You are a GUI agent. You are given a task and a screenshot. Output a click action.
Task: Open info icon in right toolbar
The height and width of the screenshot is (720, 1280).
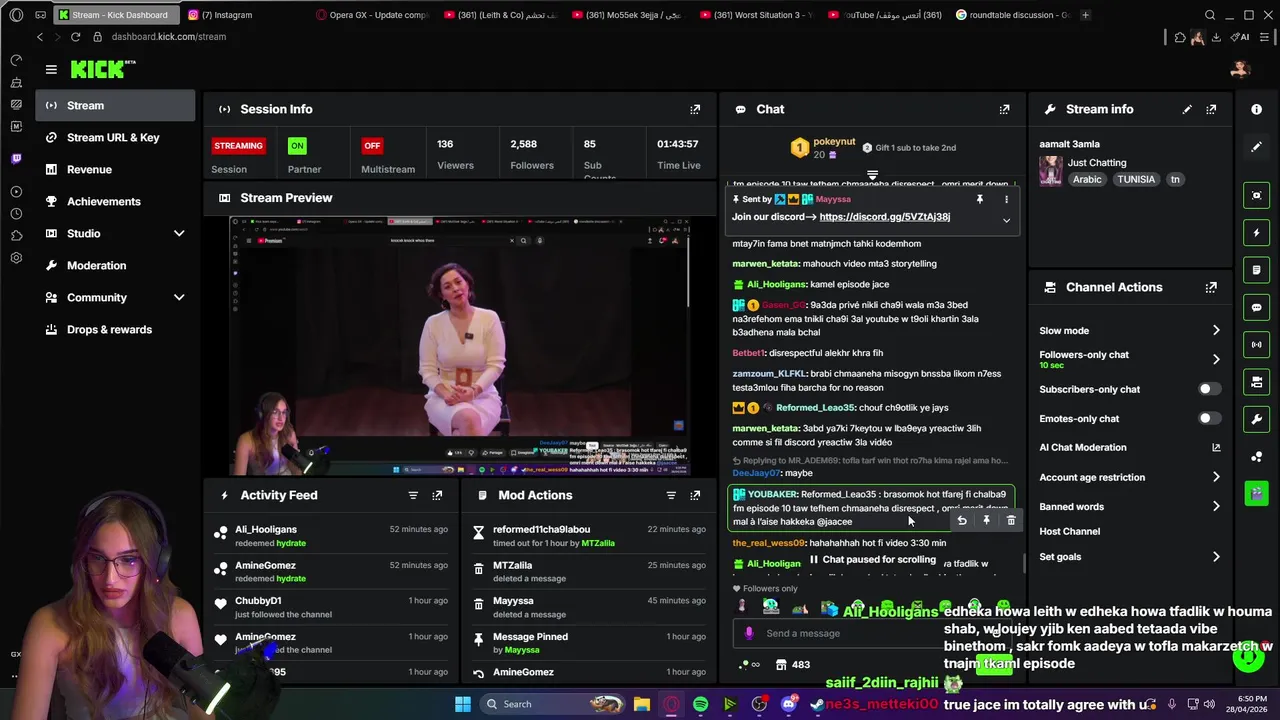(1256, 109)
